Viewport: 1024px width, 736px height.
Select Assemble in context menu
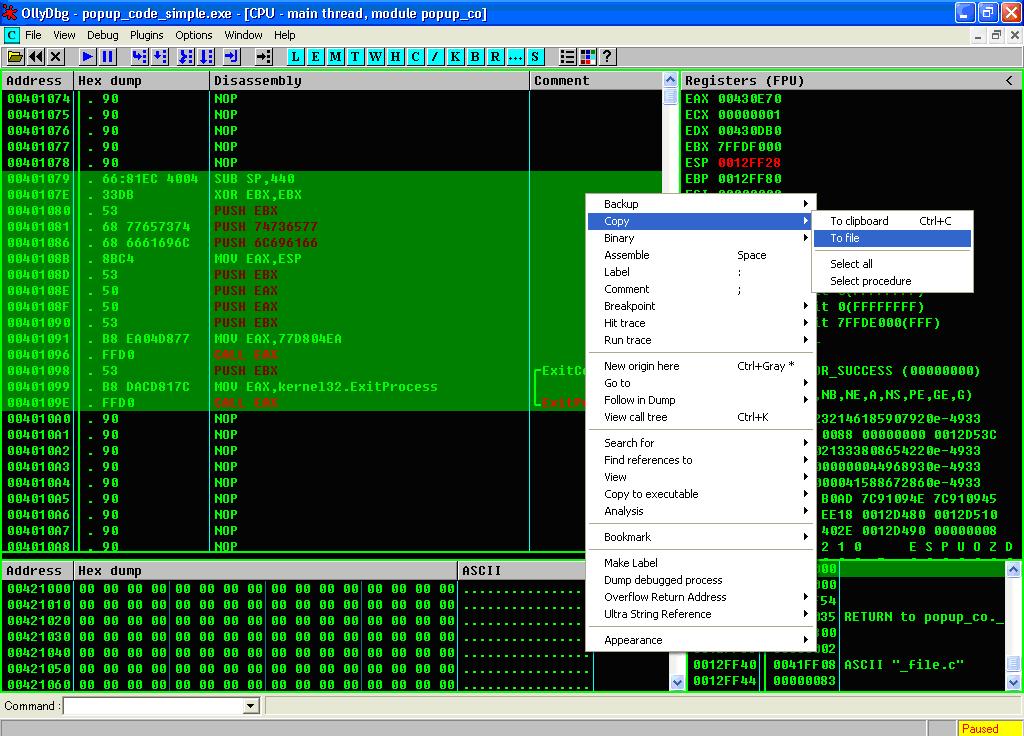pyautogui.click(x=700, y=255)
